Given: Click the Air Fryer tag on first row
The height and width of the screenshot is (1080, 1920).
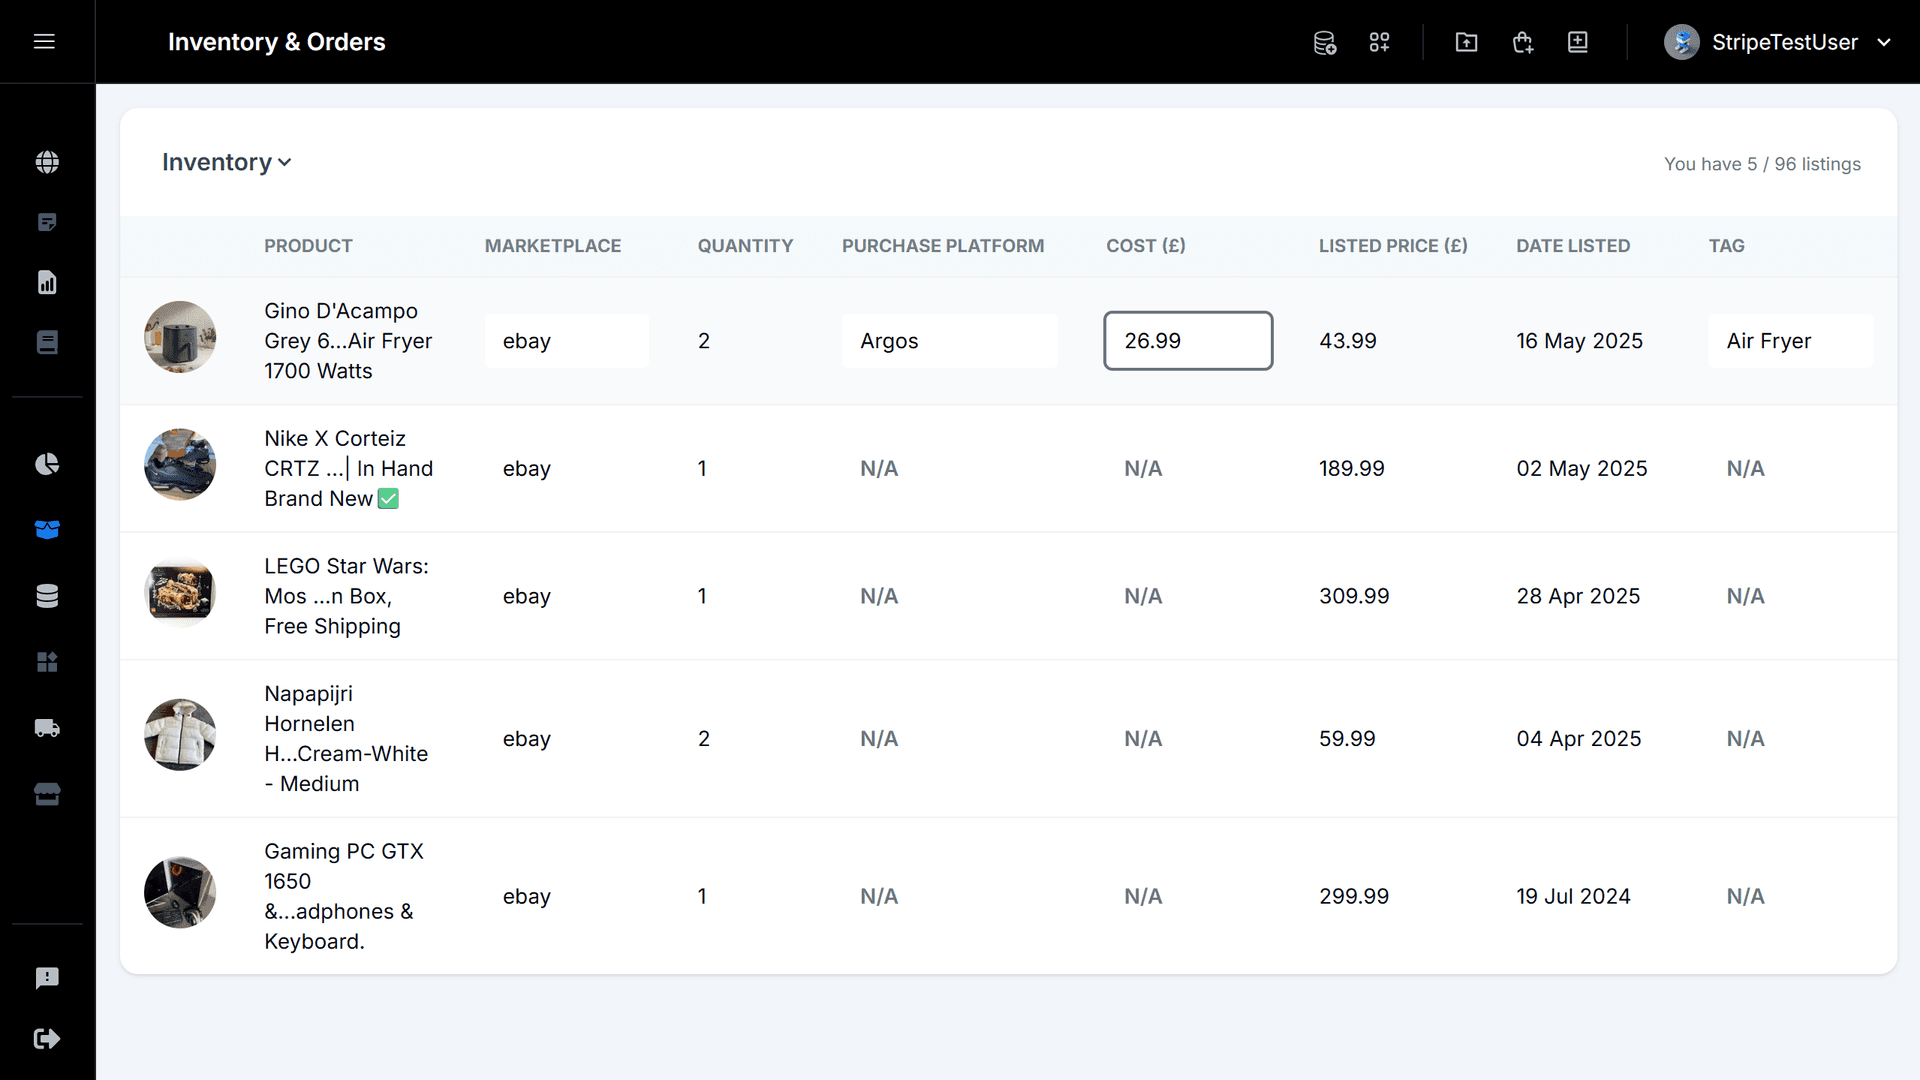Looking at the screenshot, I should [1789, 340].
